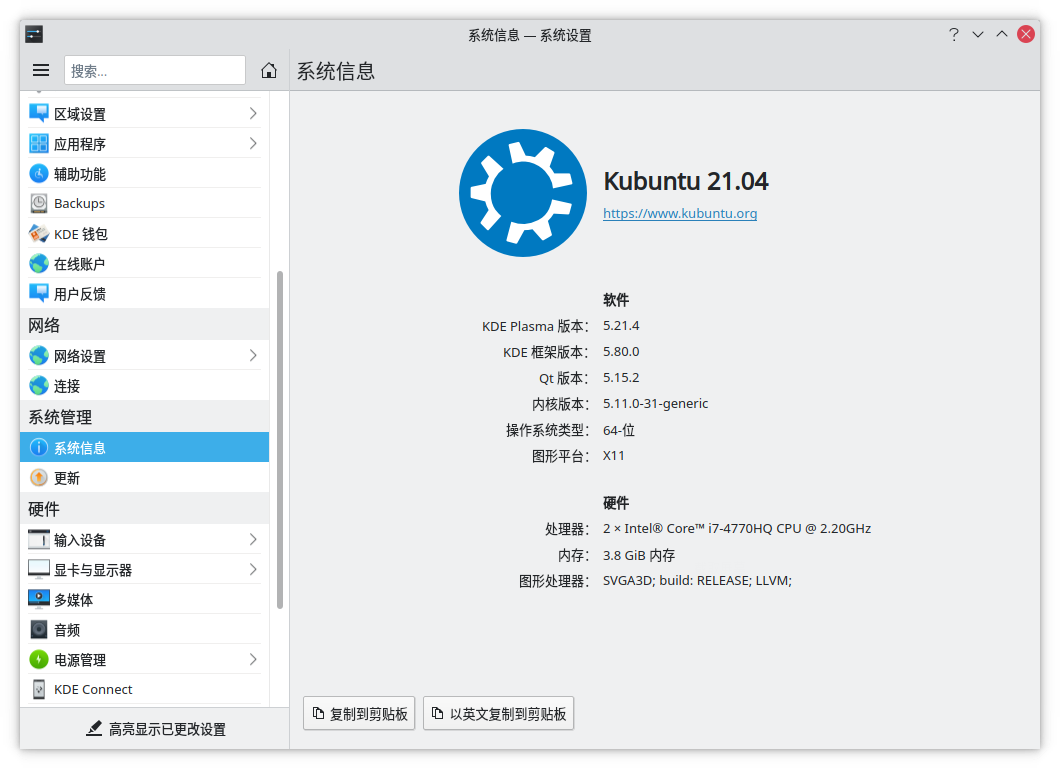Click the SVGA3D graphics processor value
Image resolution: width=1060 pixels, height=769 pixels.
coord(698,580)
